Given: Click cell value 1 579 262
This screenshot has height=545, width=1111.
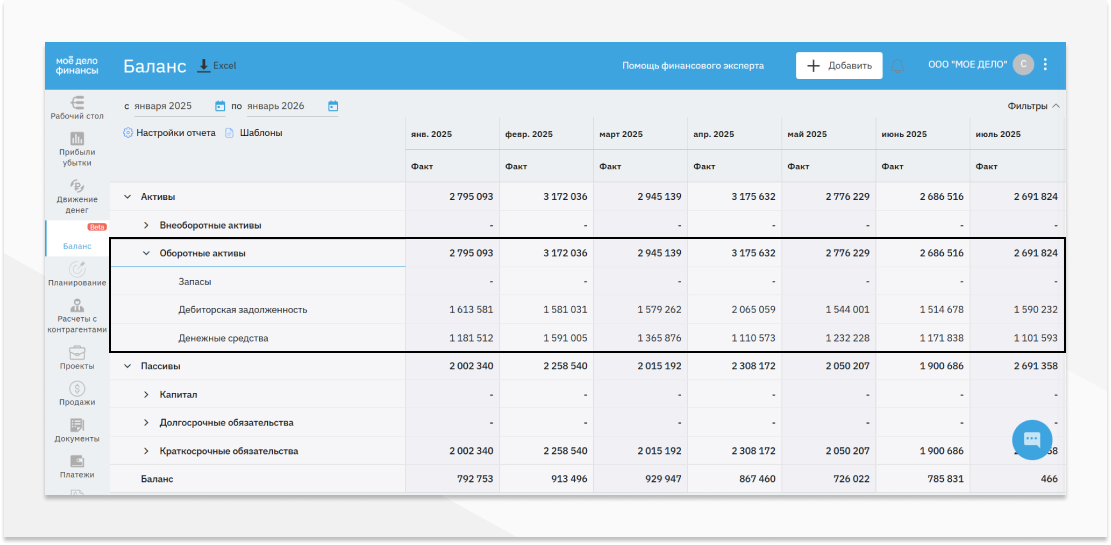Looking at the screenshot, I should pyautogui.click(x=659, y=310).
